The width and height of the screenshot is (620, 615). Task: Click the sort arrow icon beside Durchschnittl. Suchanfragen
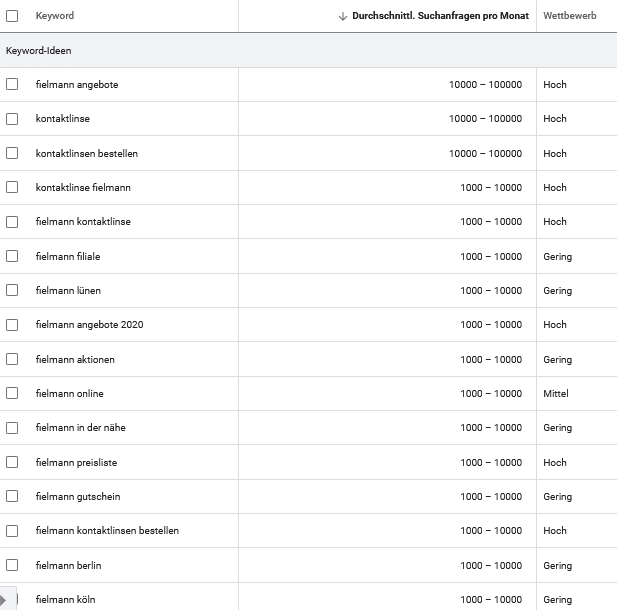[343, 16]
